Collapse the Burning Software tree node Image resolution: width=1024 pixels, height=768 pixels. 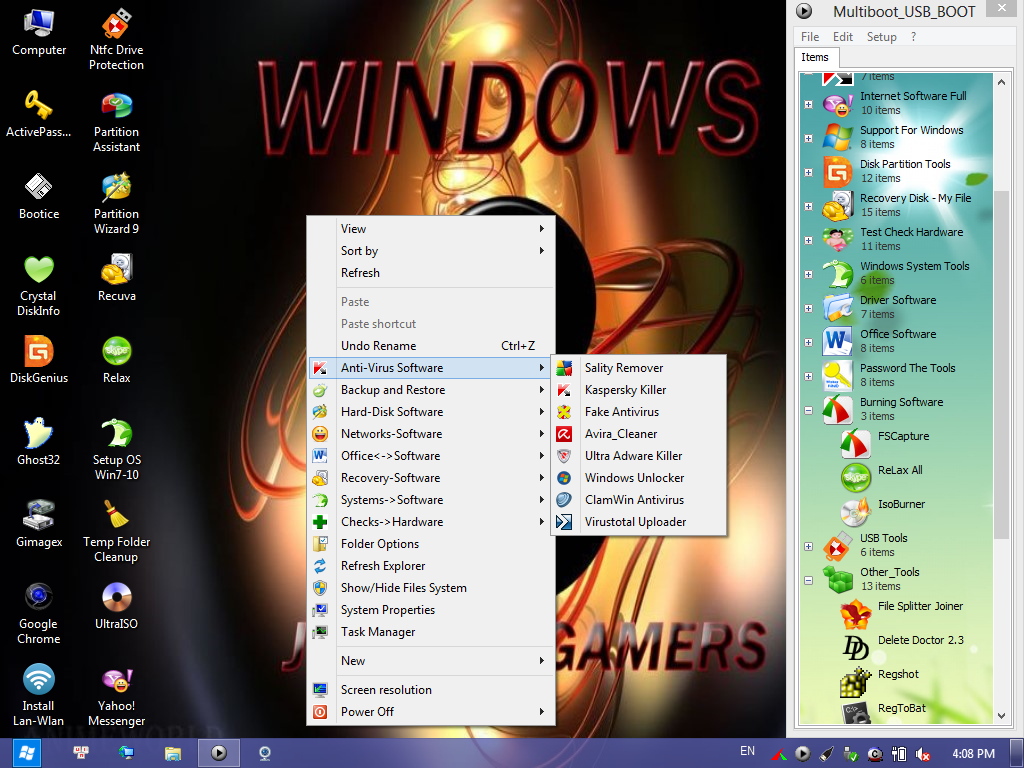[808, 411]
